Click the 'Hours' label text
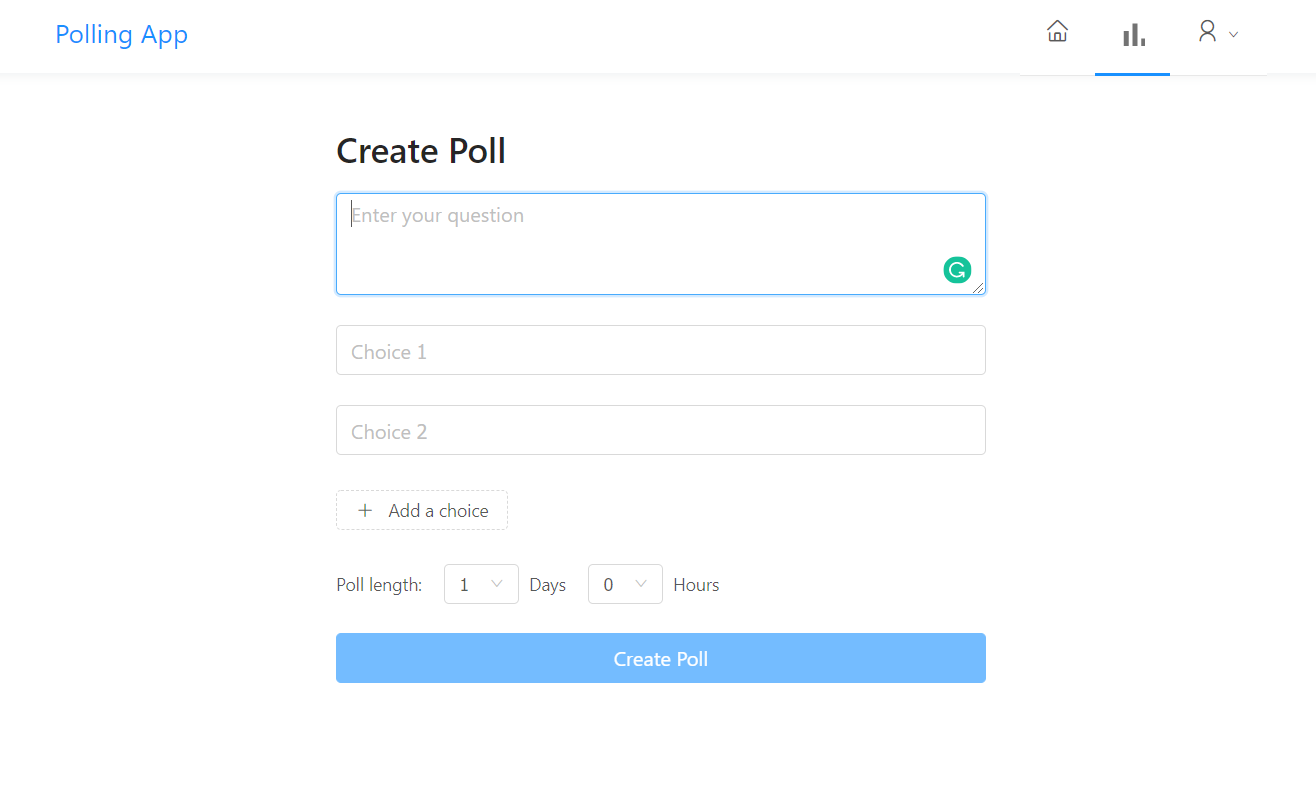The width and height of the screenshot is (1316, 801). (696, 585)
